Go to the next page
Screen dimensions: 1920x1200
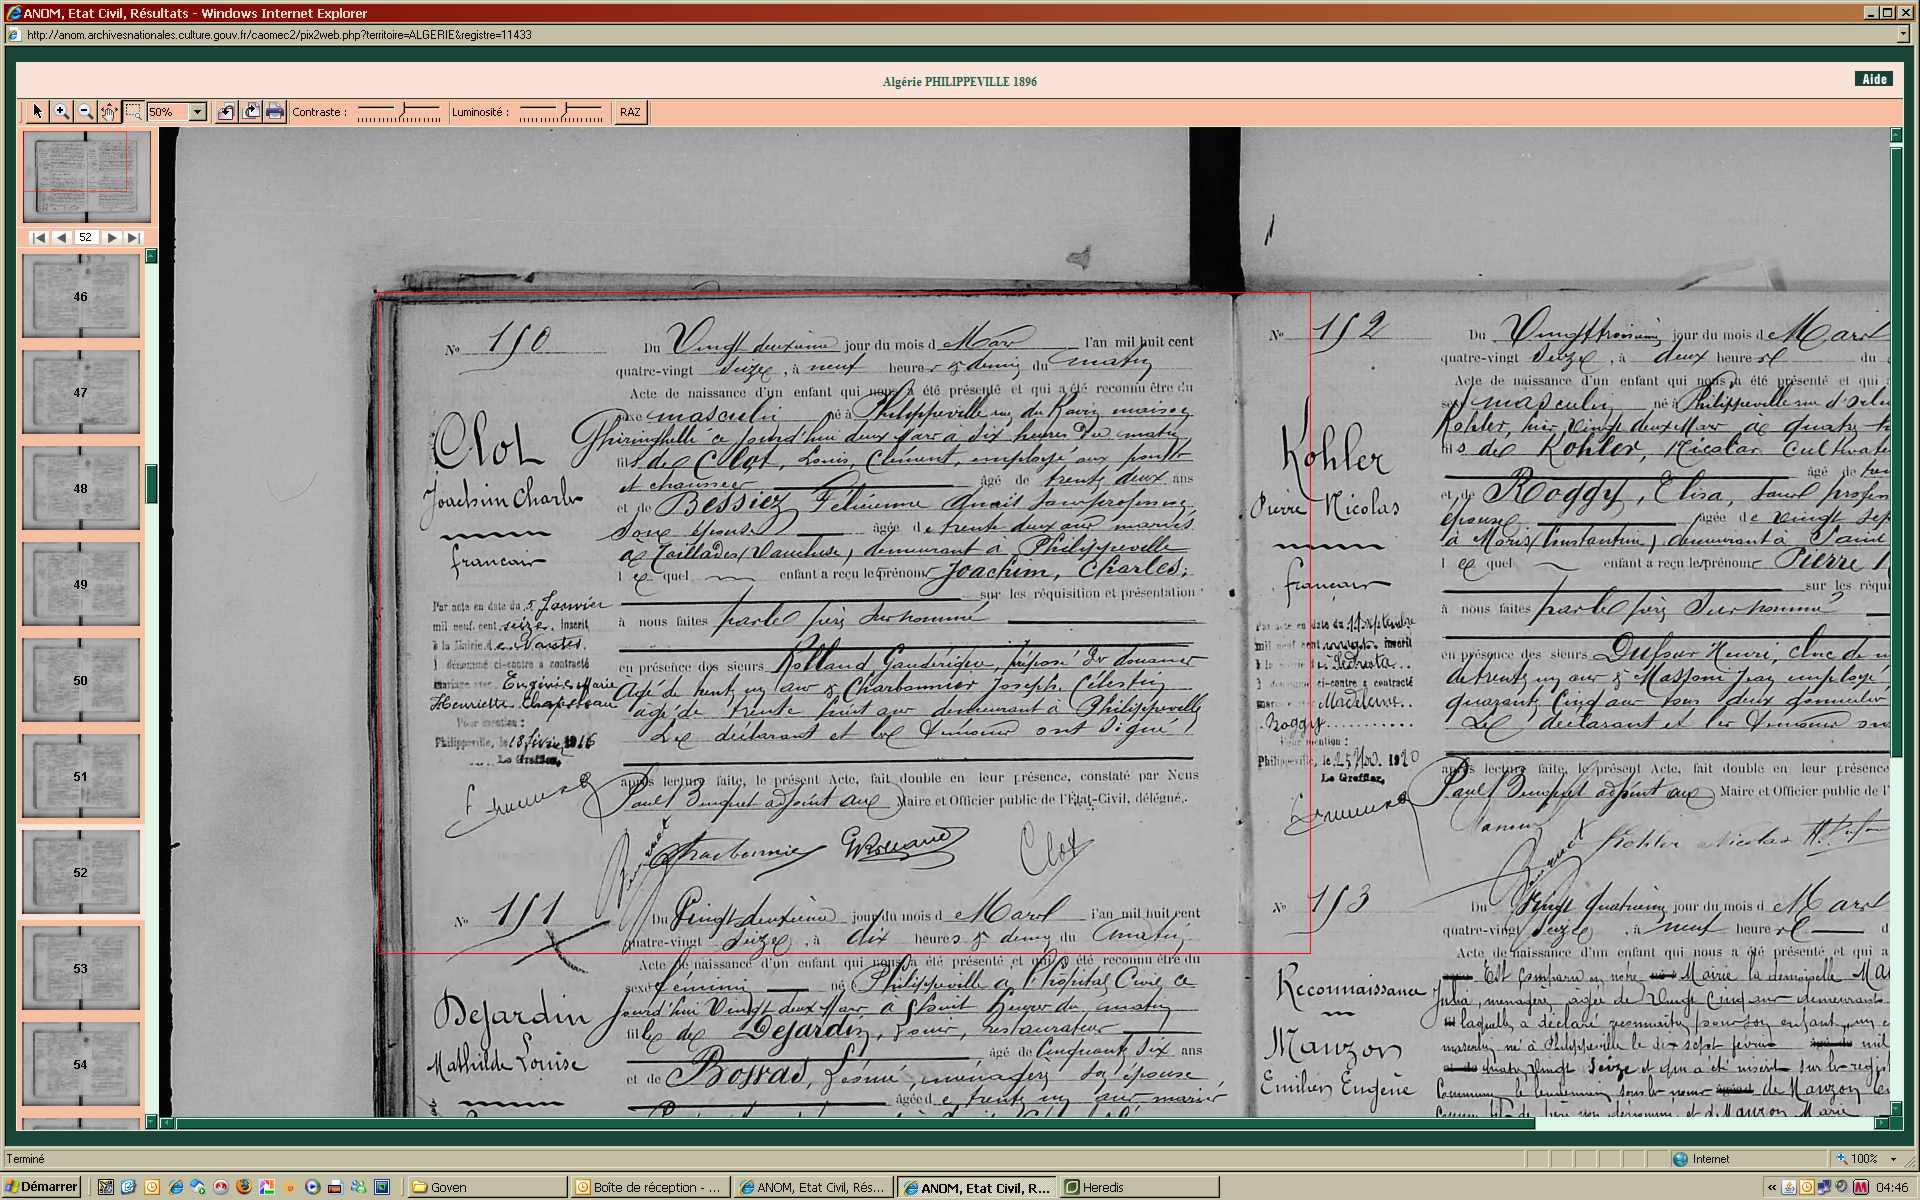(112, 238)
